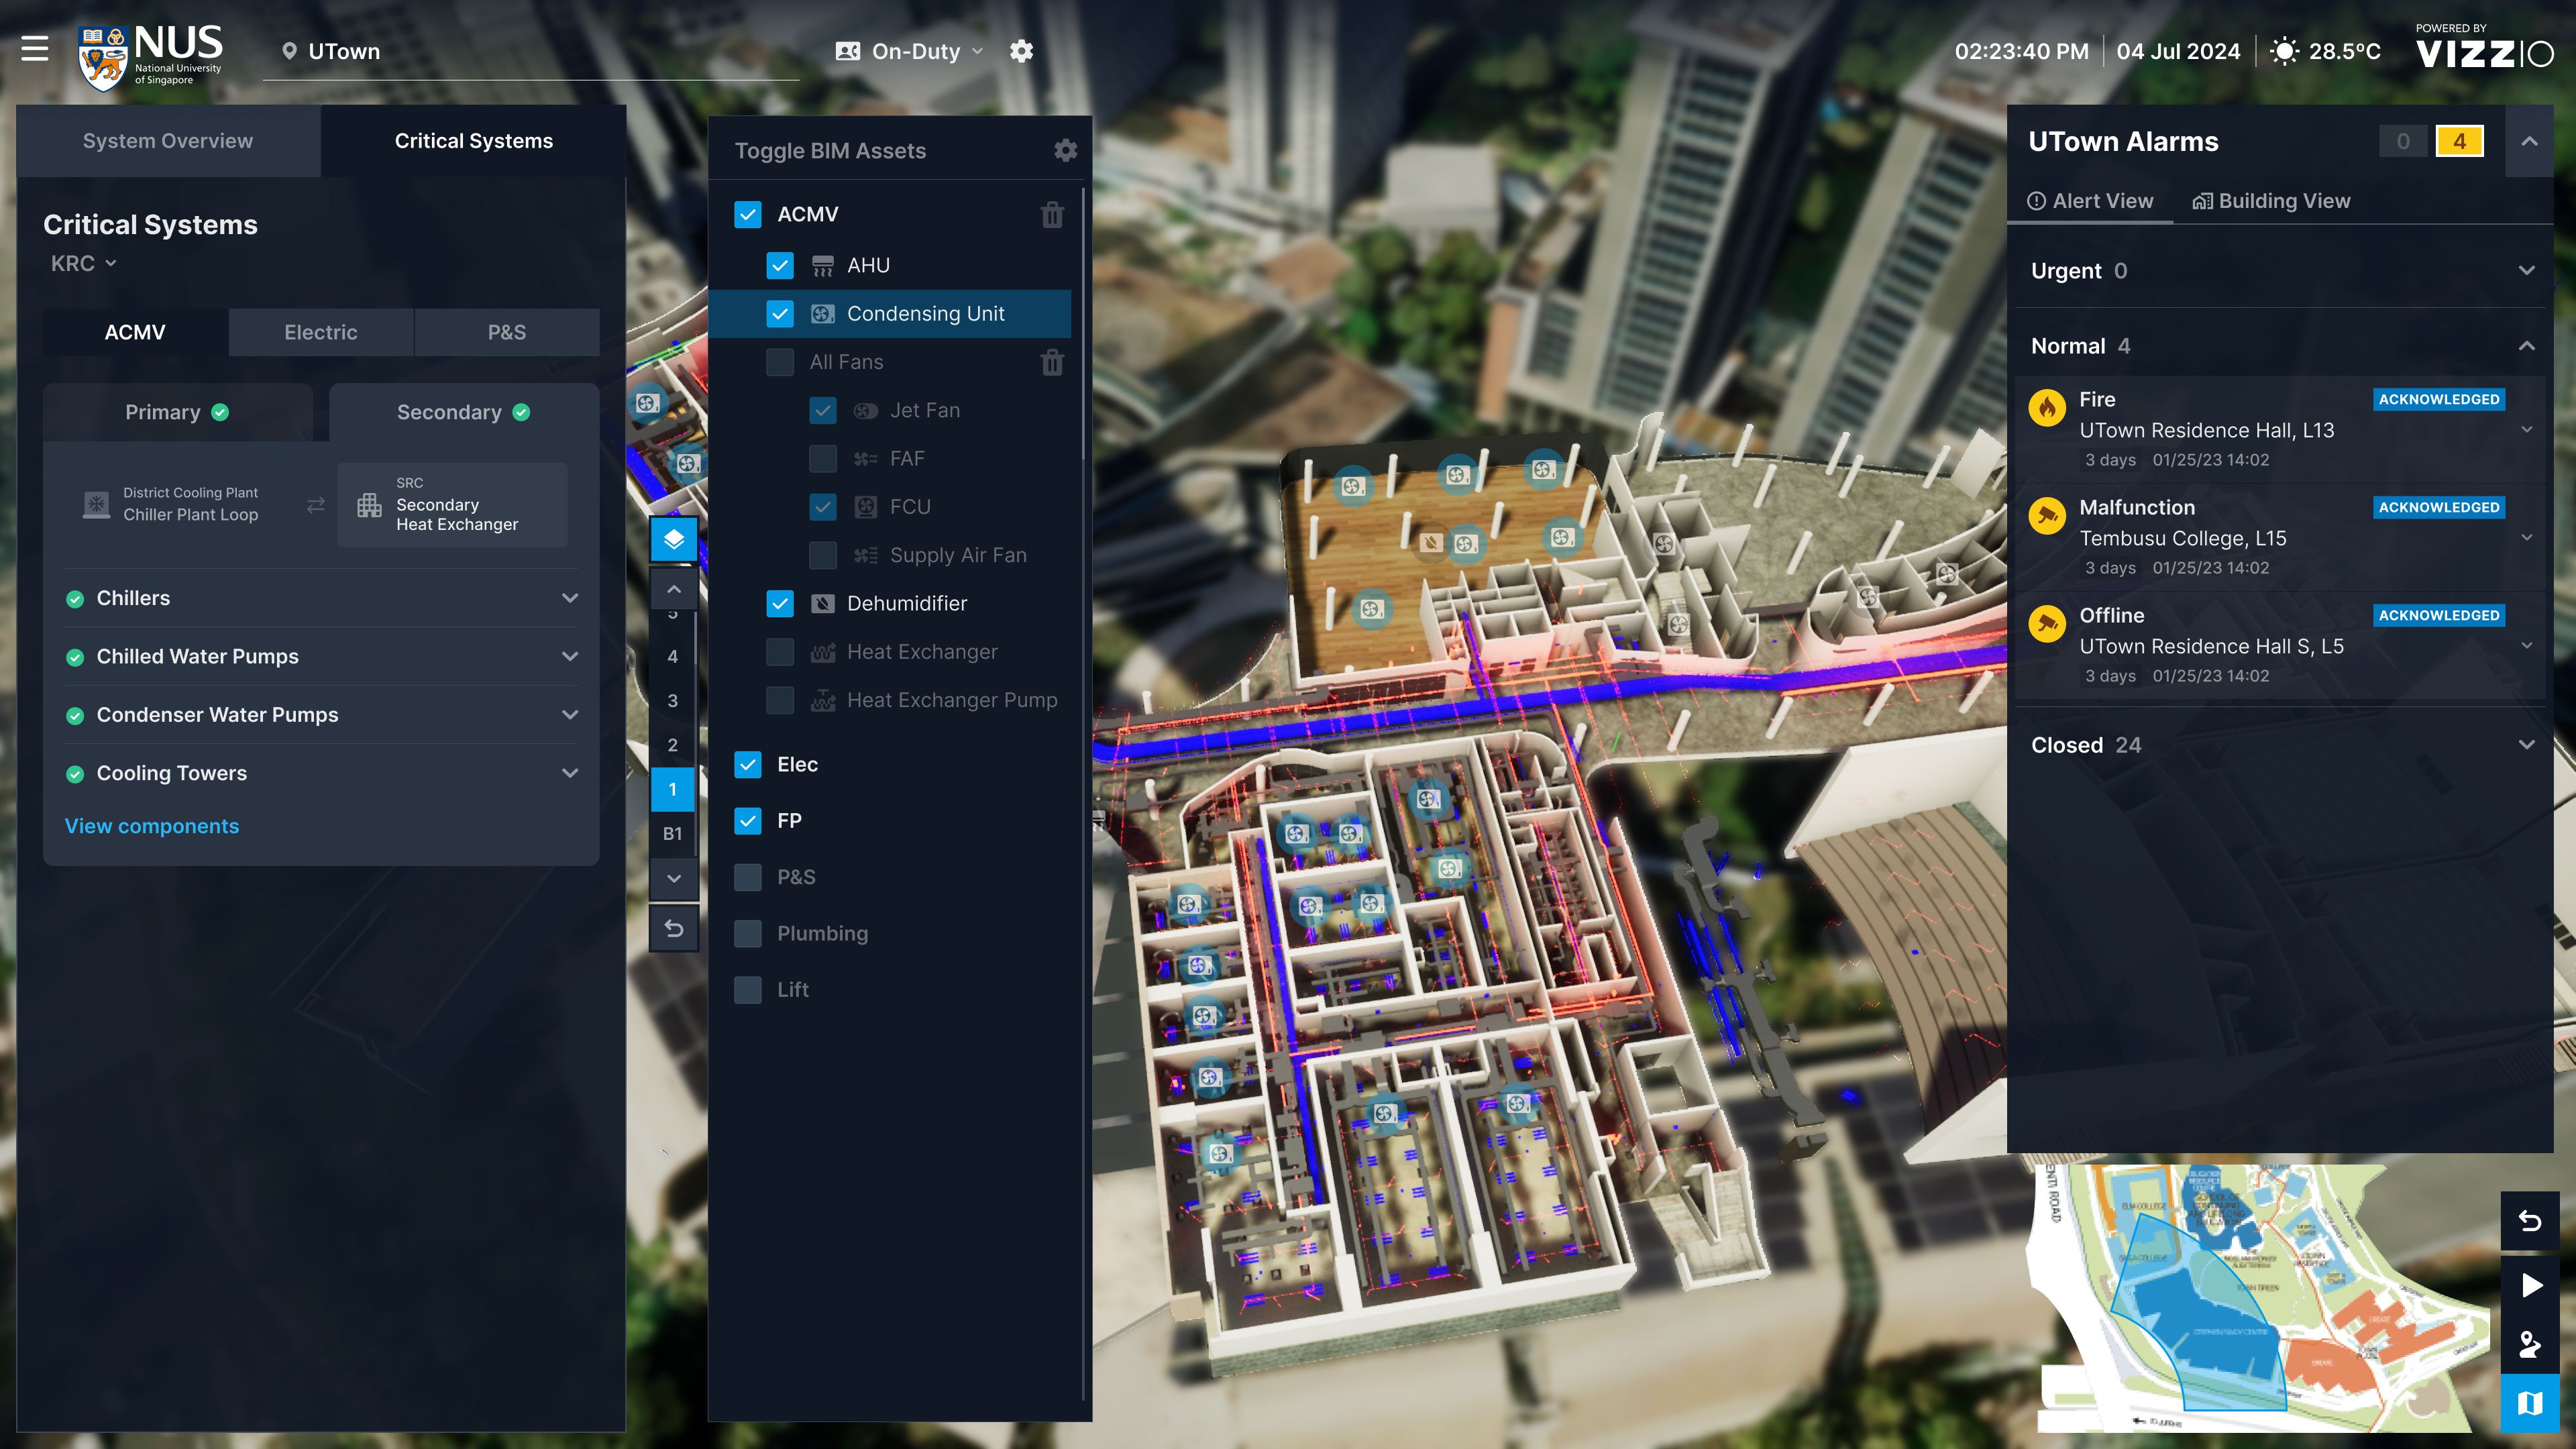Switch to Building View
The image size is (2576, 1449).
[2271, 201]
